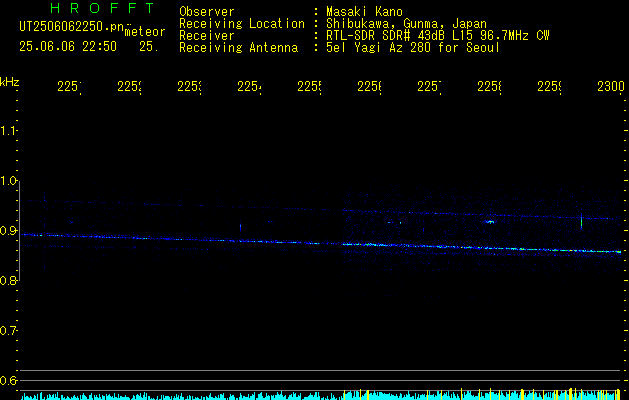Click the 0.8 frequency axis label
The width and height of the screenshot is (629, 400).
[x=8, y=280]
